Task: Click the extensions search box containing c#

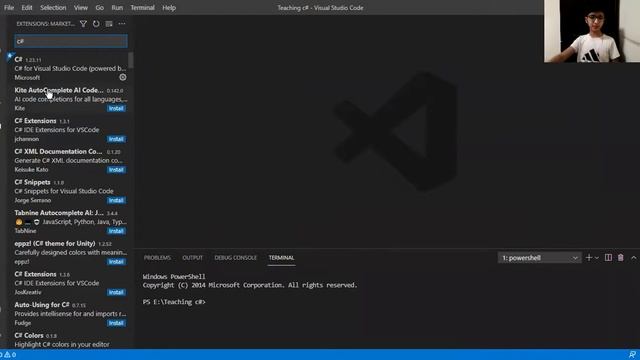Action: [x=71, y=41]
